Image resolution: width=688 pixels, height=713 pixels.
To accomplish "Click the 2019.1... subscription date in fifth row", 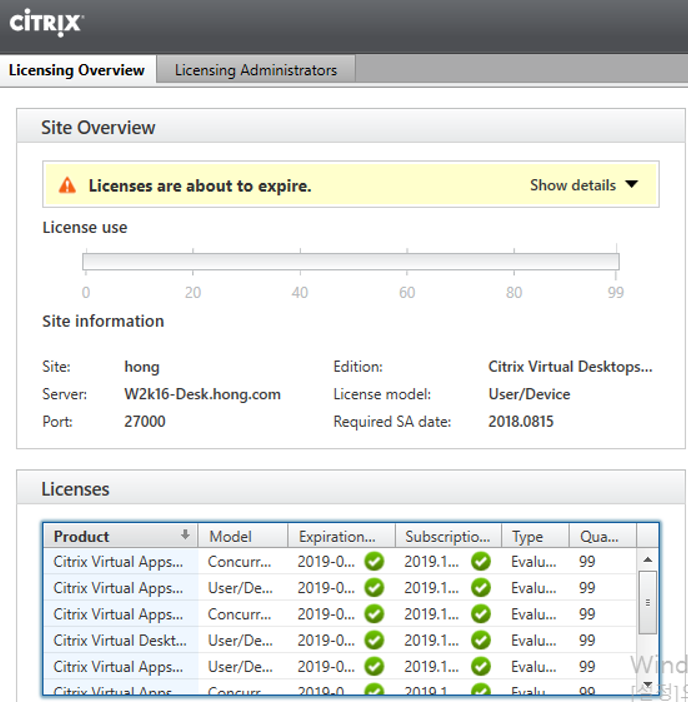I will click(432, 667).
